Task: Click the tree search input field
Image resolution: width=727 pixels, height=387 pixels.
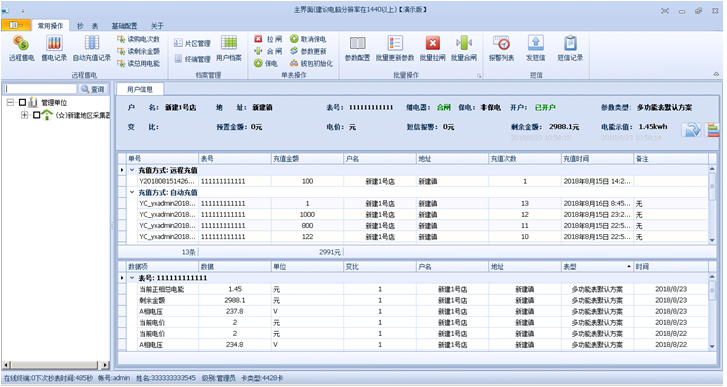Action: point(41,89)
